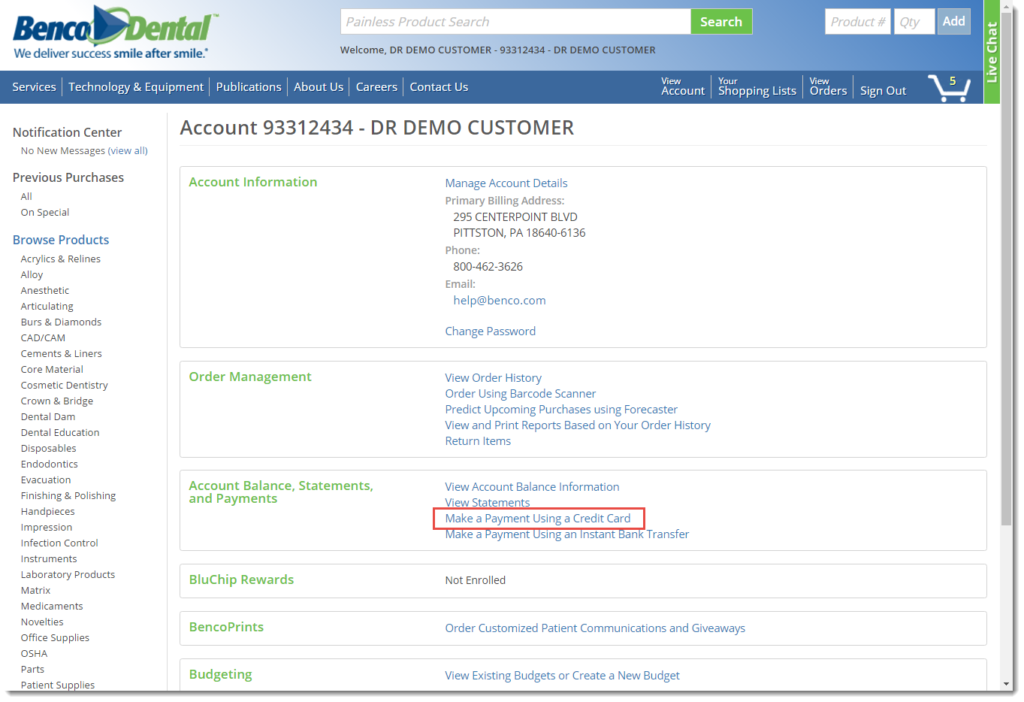
Task: Browse the Evacuation category
Action: (x=46, y=479)
